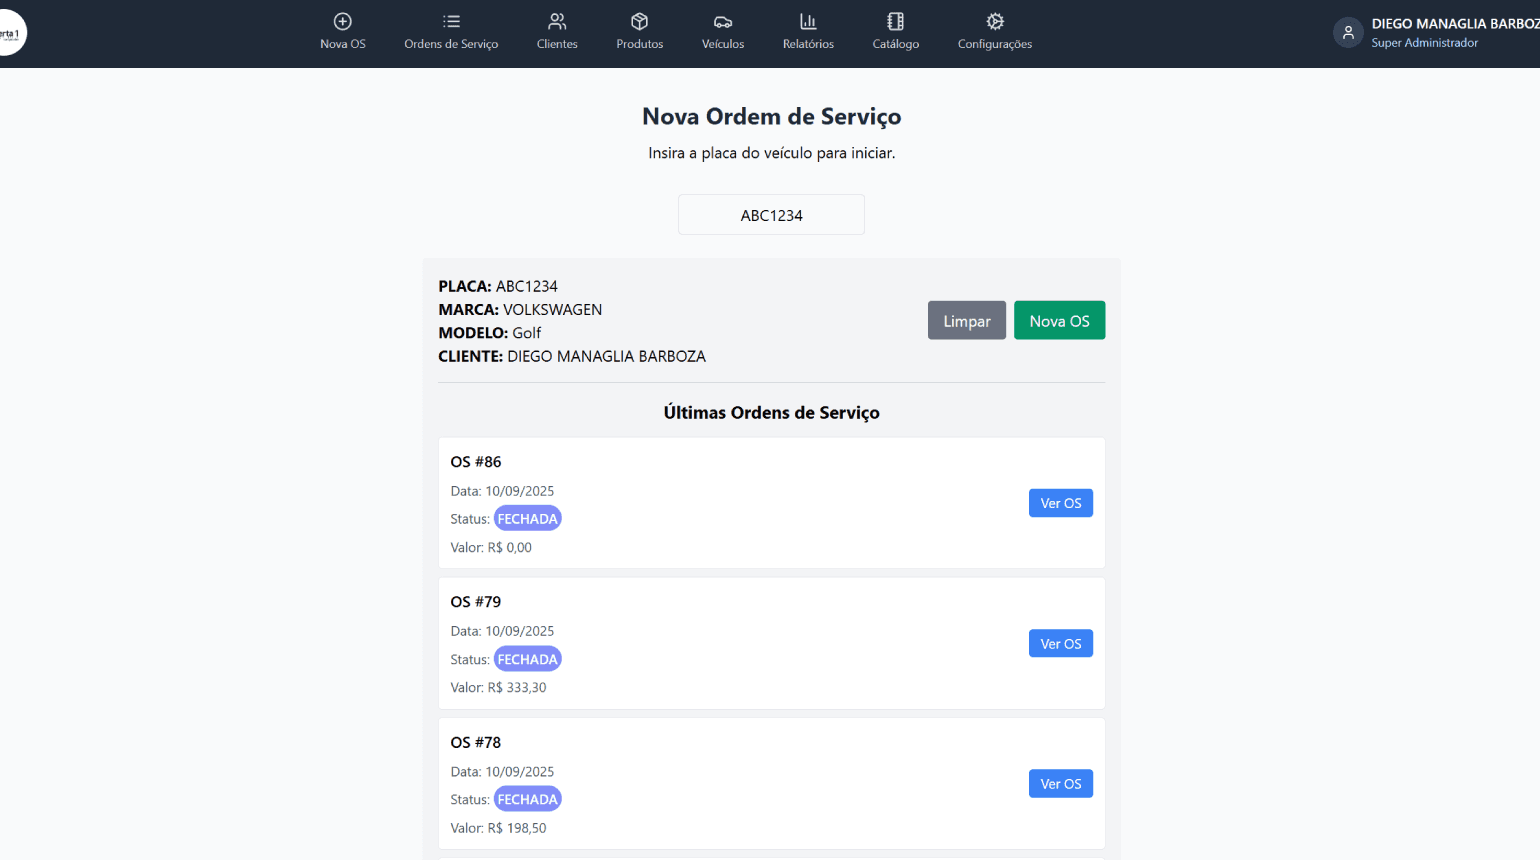Click Ver OS for OS #78
Image resolution: width=1540 pixels, height=860 pixels.
click(x=1060, y=784)
